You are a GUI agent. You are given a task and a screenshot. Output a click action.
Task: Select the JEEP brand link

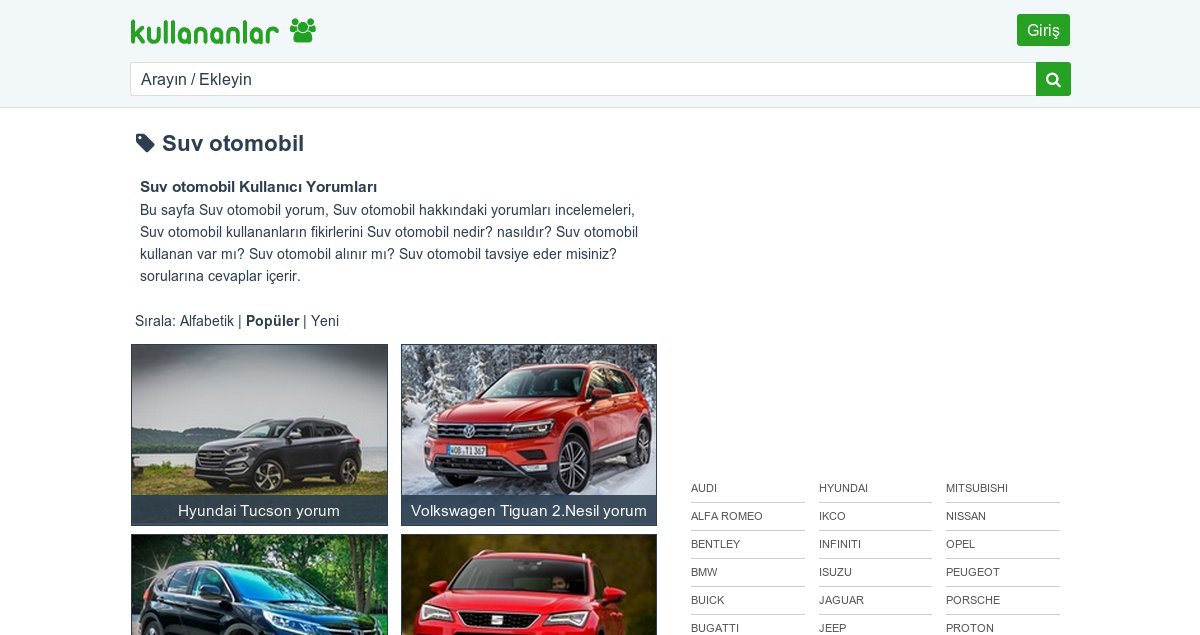(832, 628)
